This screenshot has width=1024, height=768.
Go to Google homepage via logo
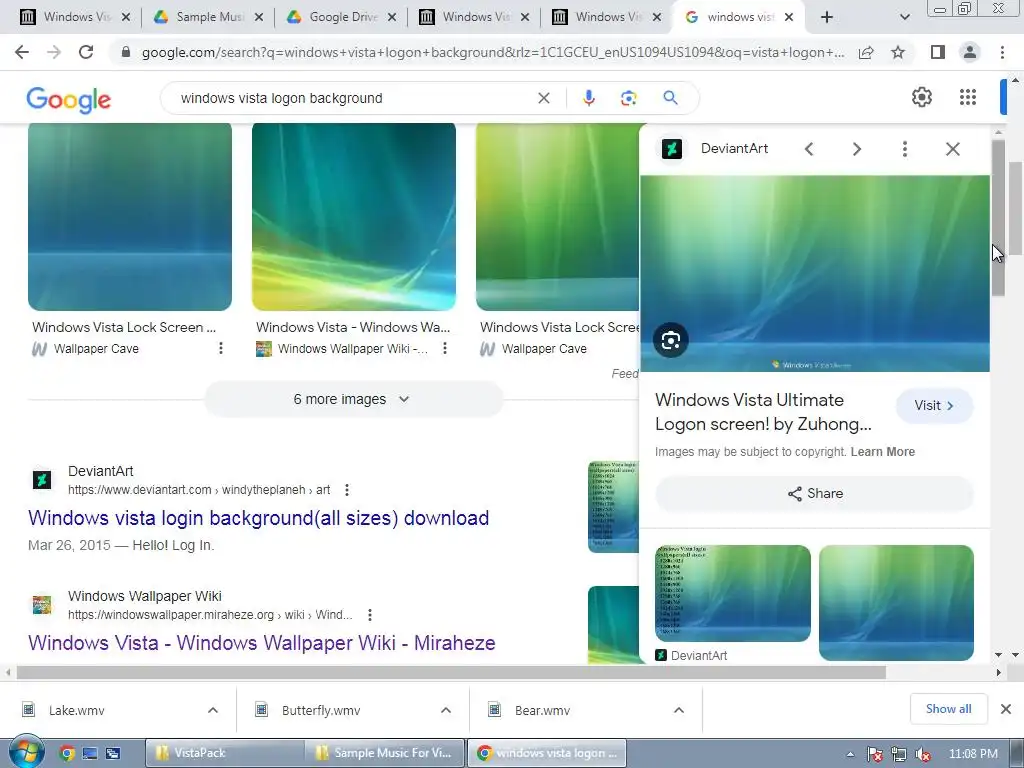tap(69, 99)
